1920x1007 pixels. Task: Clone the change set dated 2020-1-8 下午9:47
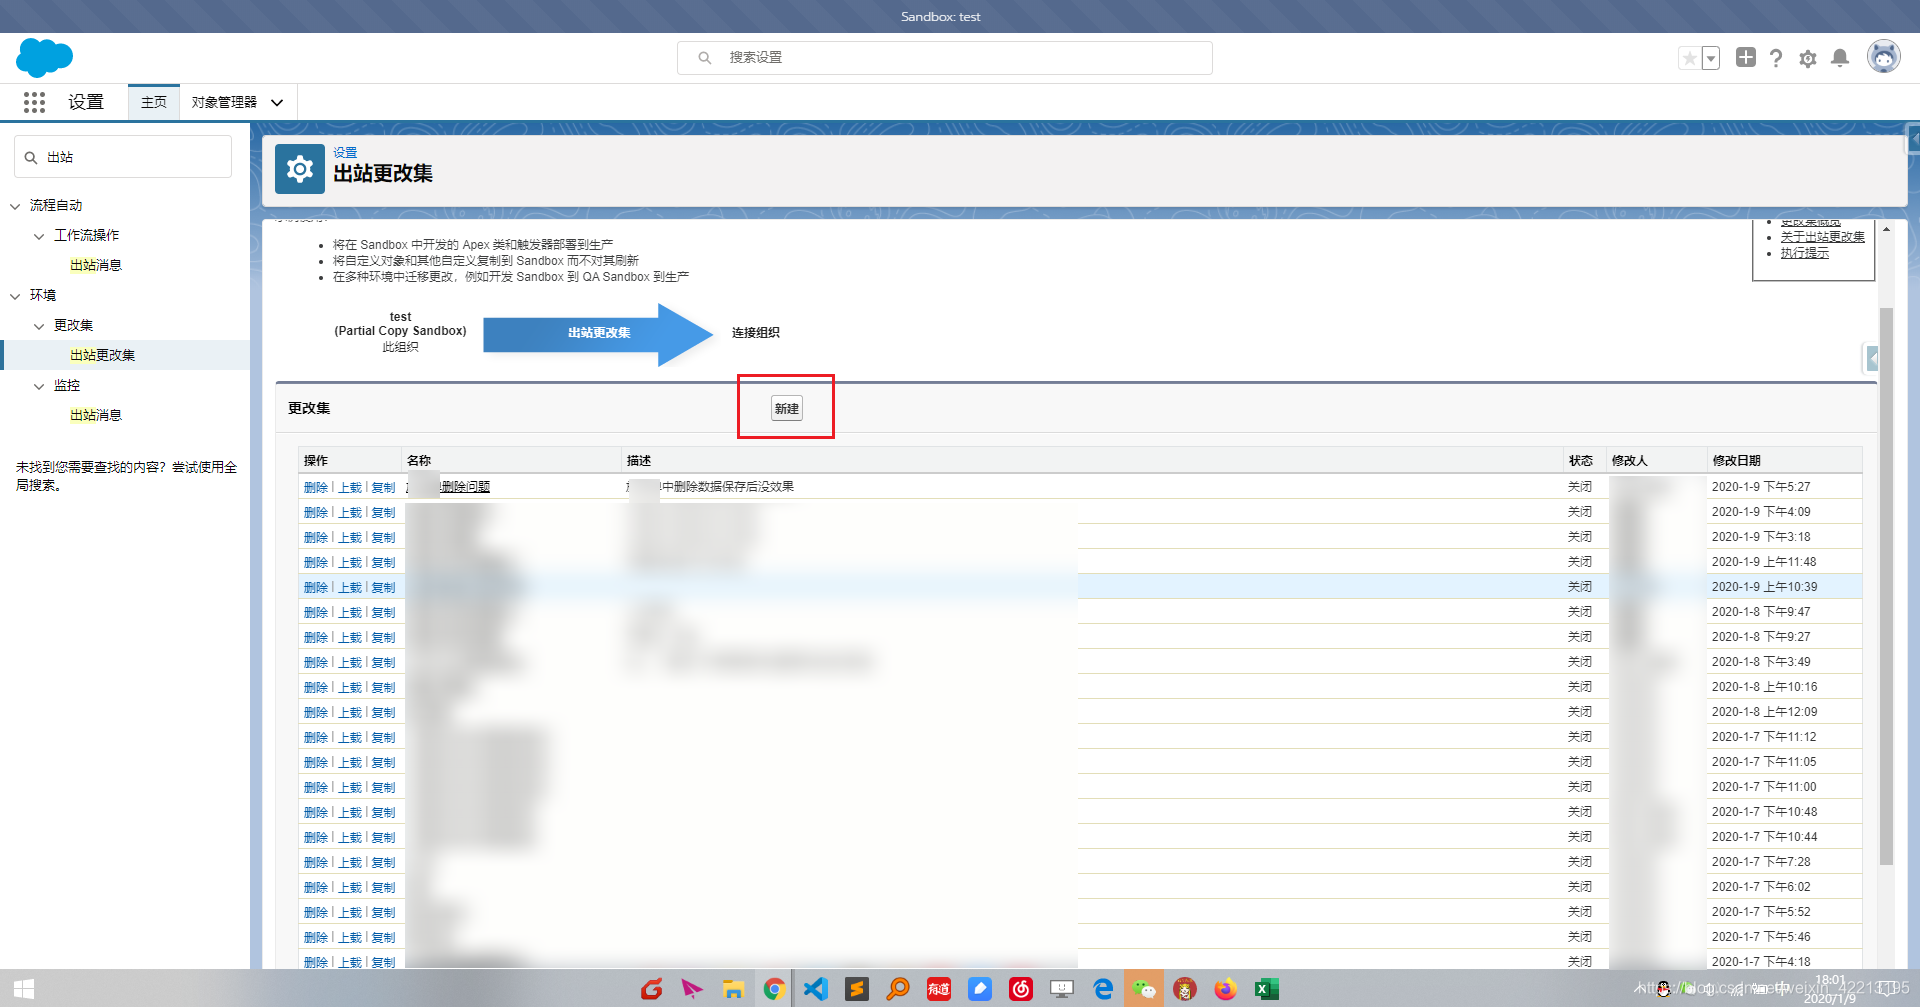(x=383, y=612)
